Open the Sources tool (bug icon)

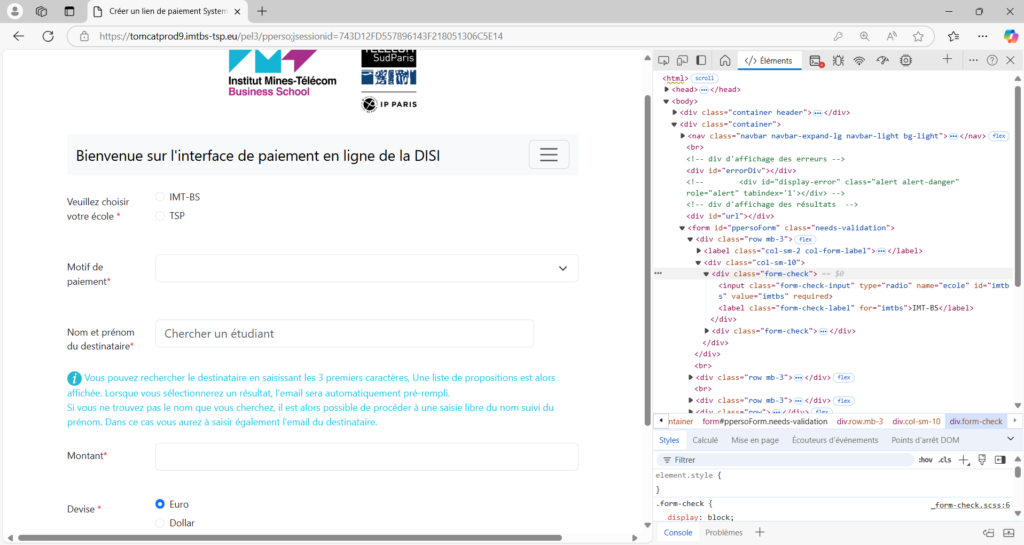point(837,61)
